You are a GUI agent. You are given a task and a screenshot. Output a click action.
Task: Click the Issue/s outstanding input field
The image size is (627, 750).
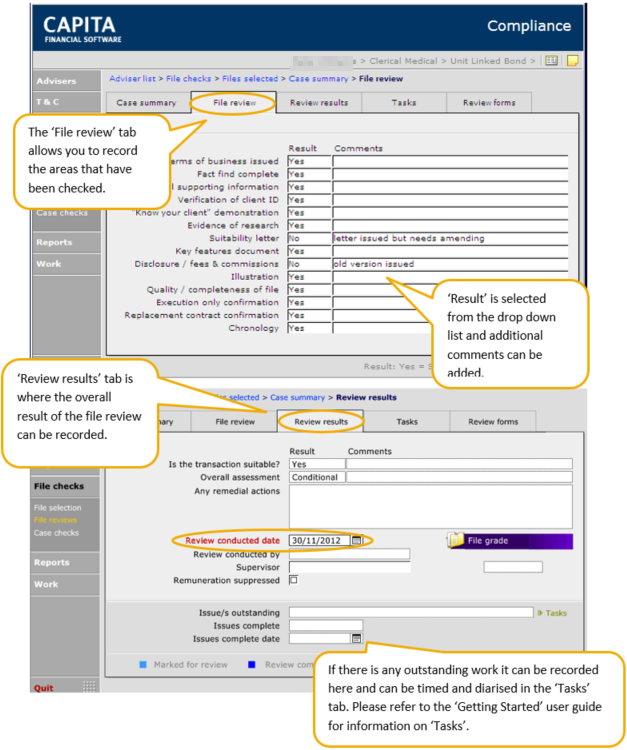pos(411,613)
